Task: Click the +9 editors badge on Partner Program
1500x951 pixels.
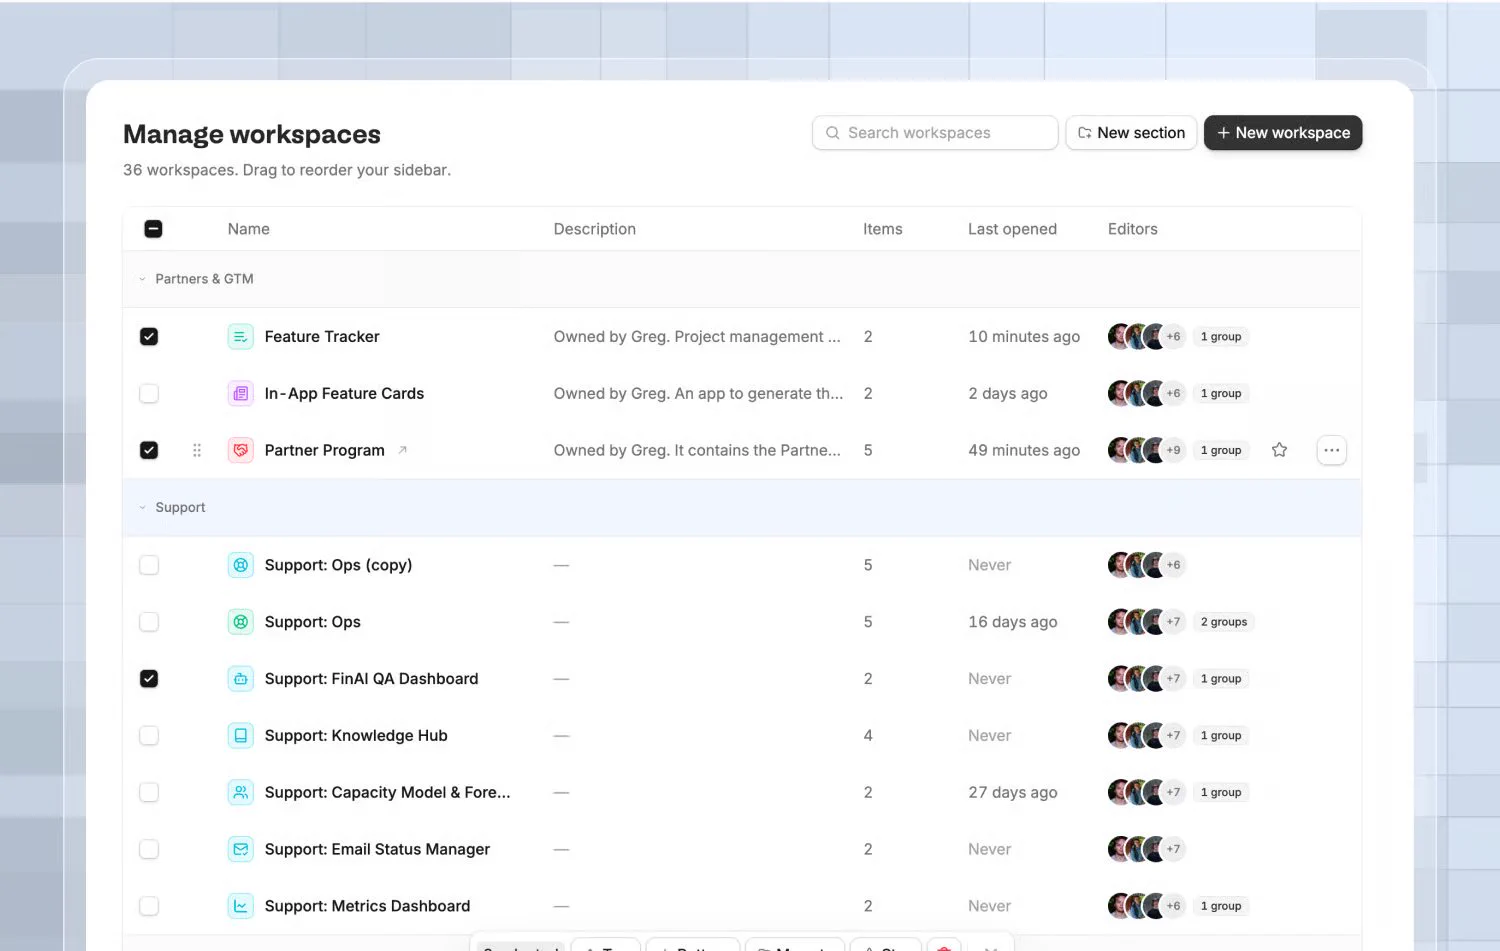Action: [x=1174, y=450]
